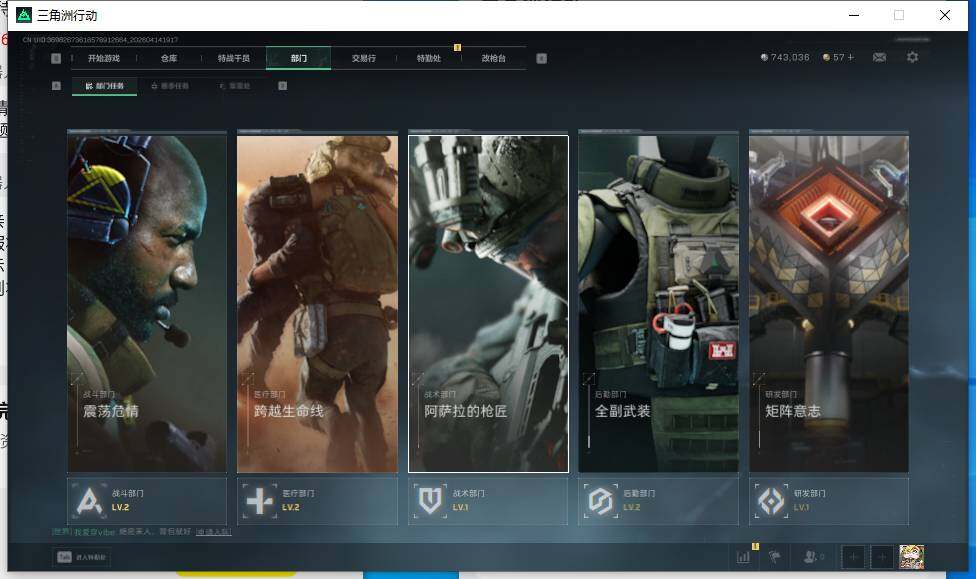Click the 后勤部门 hexagon emblem icon
Image resolution: width=976 pixels, height=579 pixels.
point(600,501)
